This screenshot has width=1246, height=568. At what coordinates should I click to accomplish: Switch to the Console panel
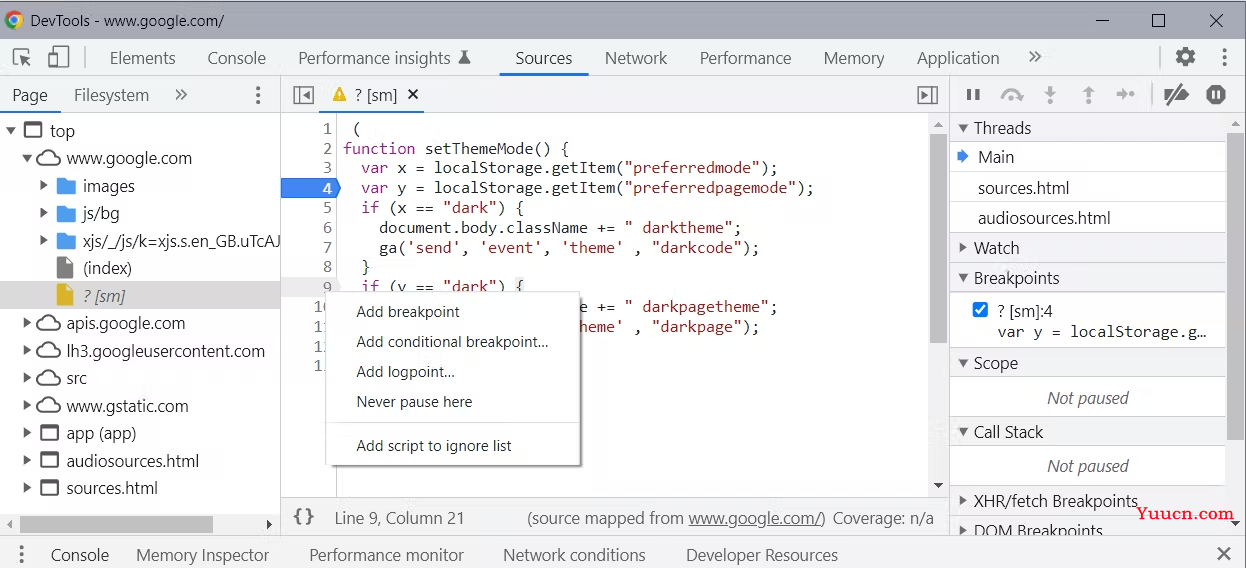(x=237, y=58)
